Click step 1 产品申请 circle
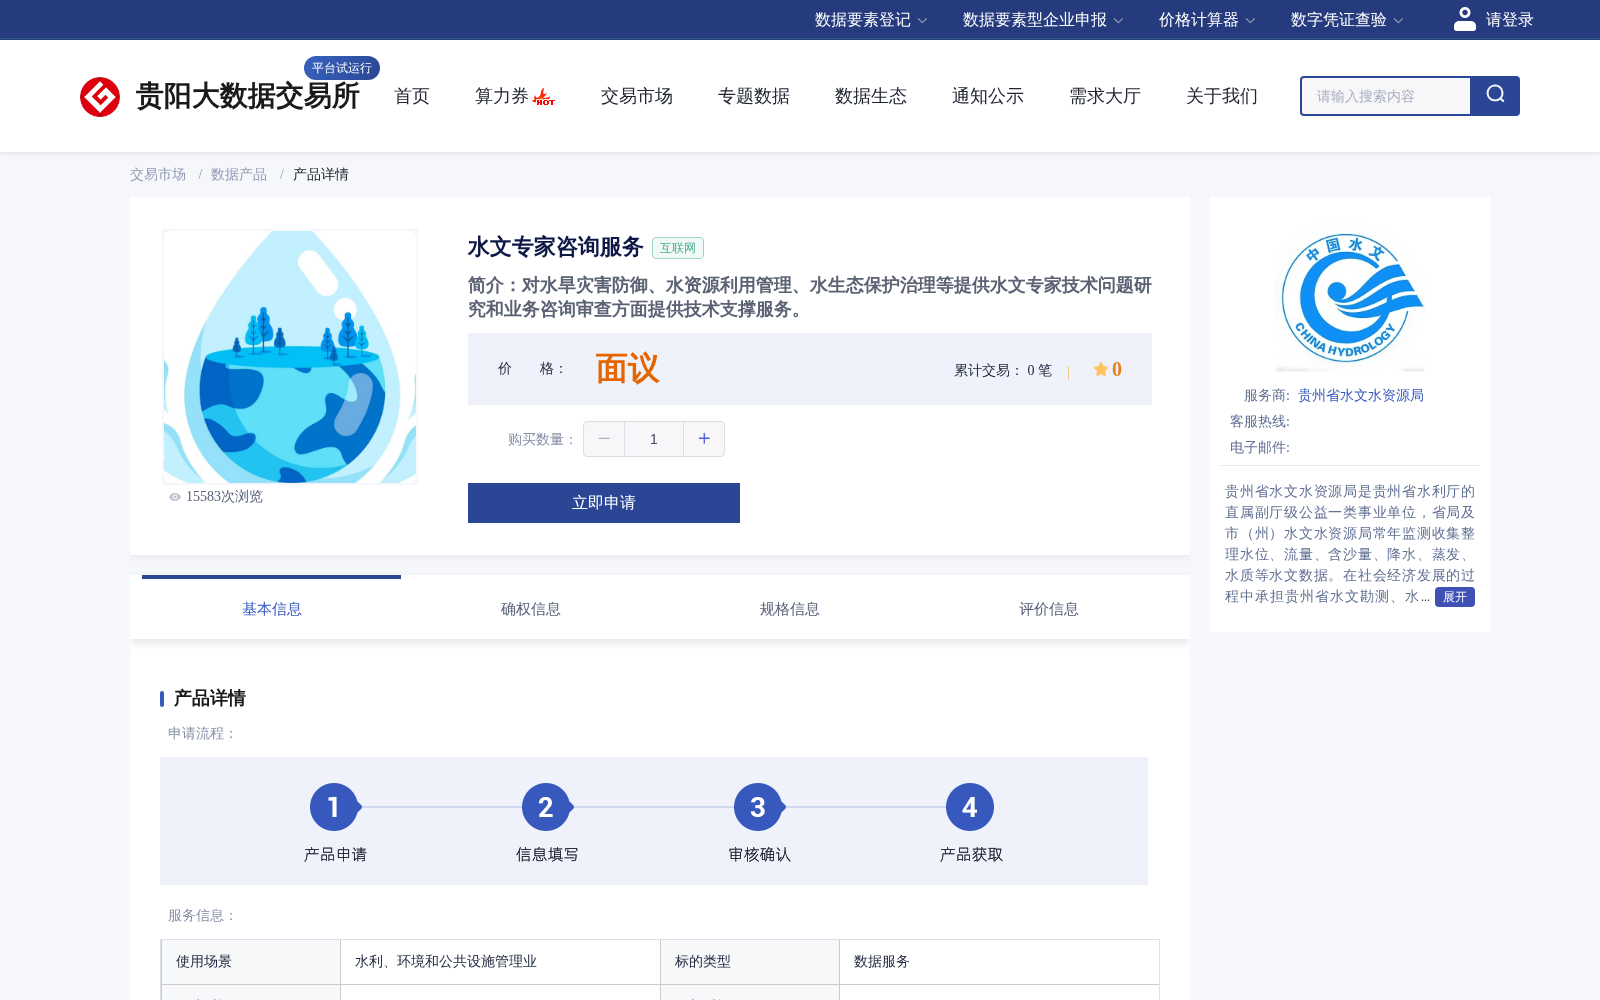This screenshot has height=1000, width=1600. 334,807
